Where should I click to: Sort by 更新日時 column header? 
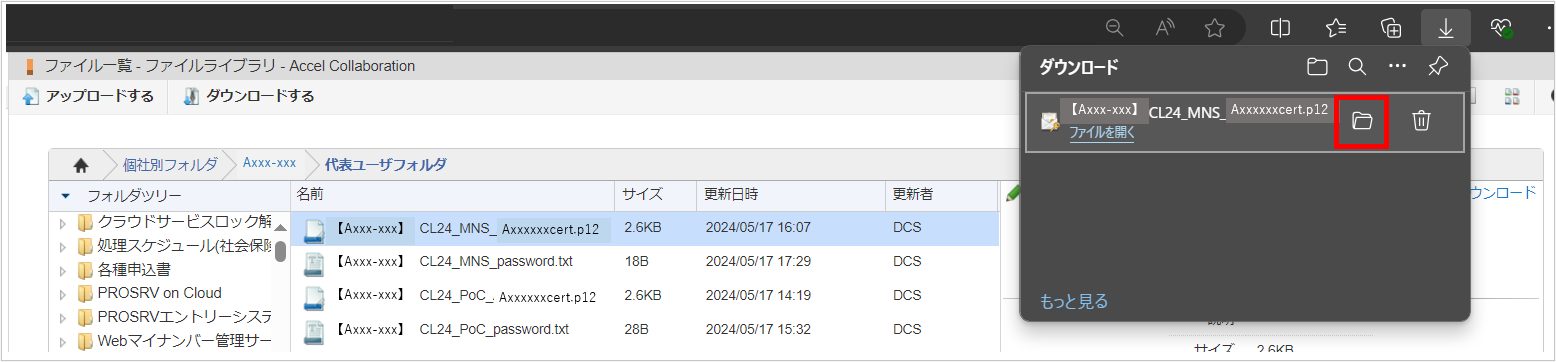(x=790, y=195)
